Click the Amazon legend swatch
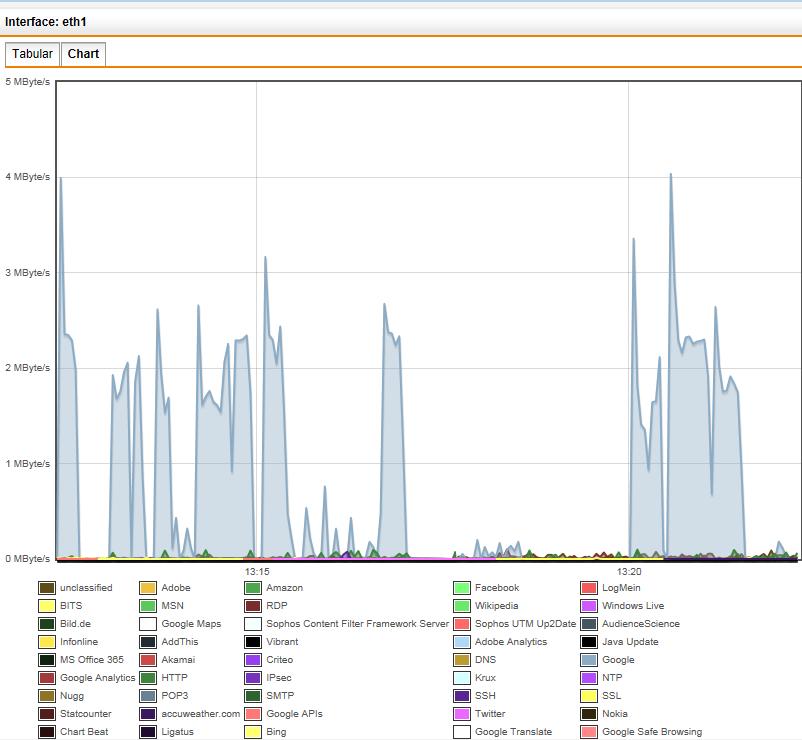Viewport: 802px width, 740px height. point(253,588)
